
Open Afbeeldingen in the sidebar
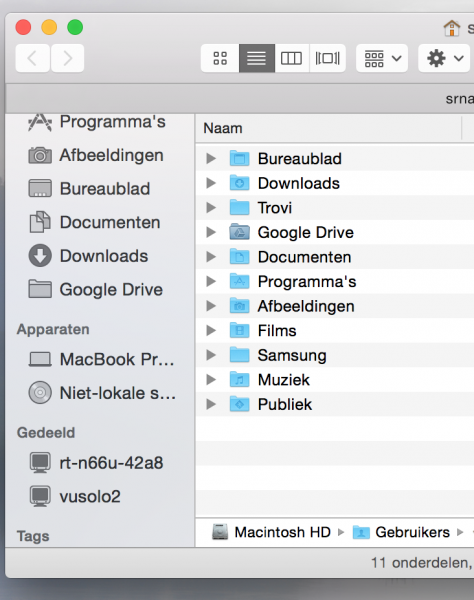[96, 155]
